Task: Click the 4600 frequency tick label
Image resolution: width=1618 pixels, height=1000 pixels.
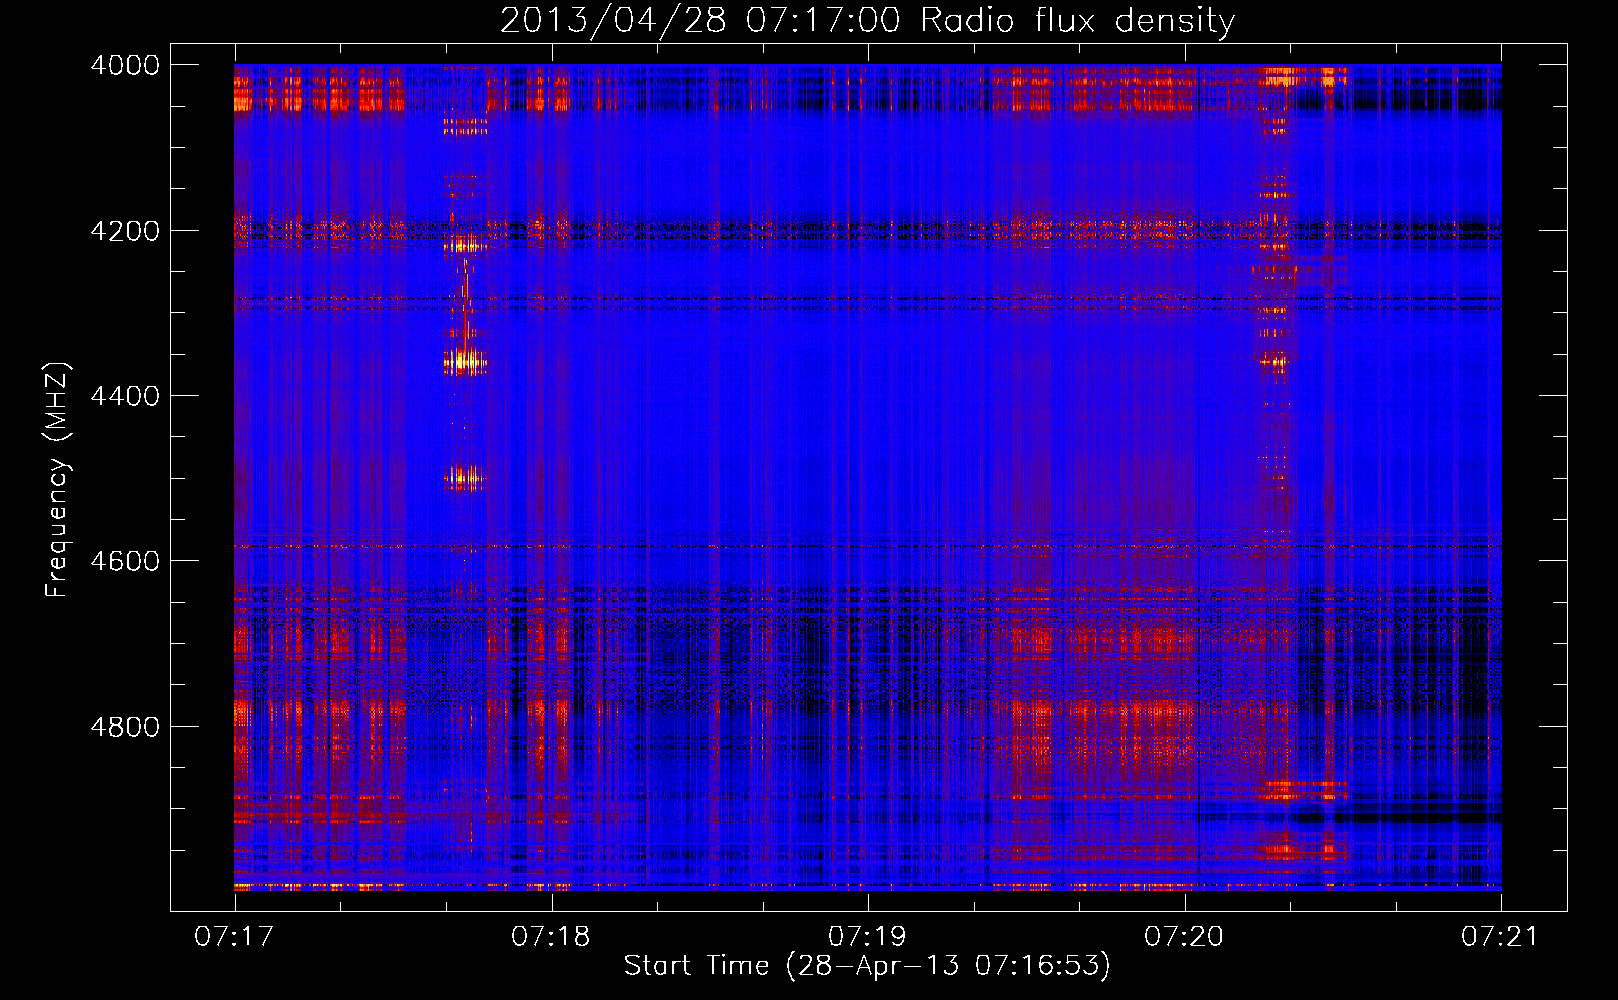Action: click(x=125, y=561)
